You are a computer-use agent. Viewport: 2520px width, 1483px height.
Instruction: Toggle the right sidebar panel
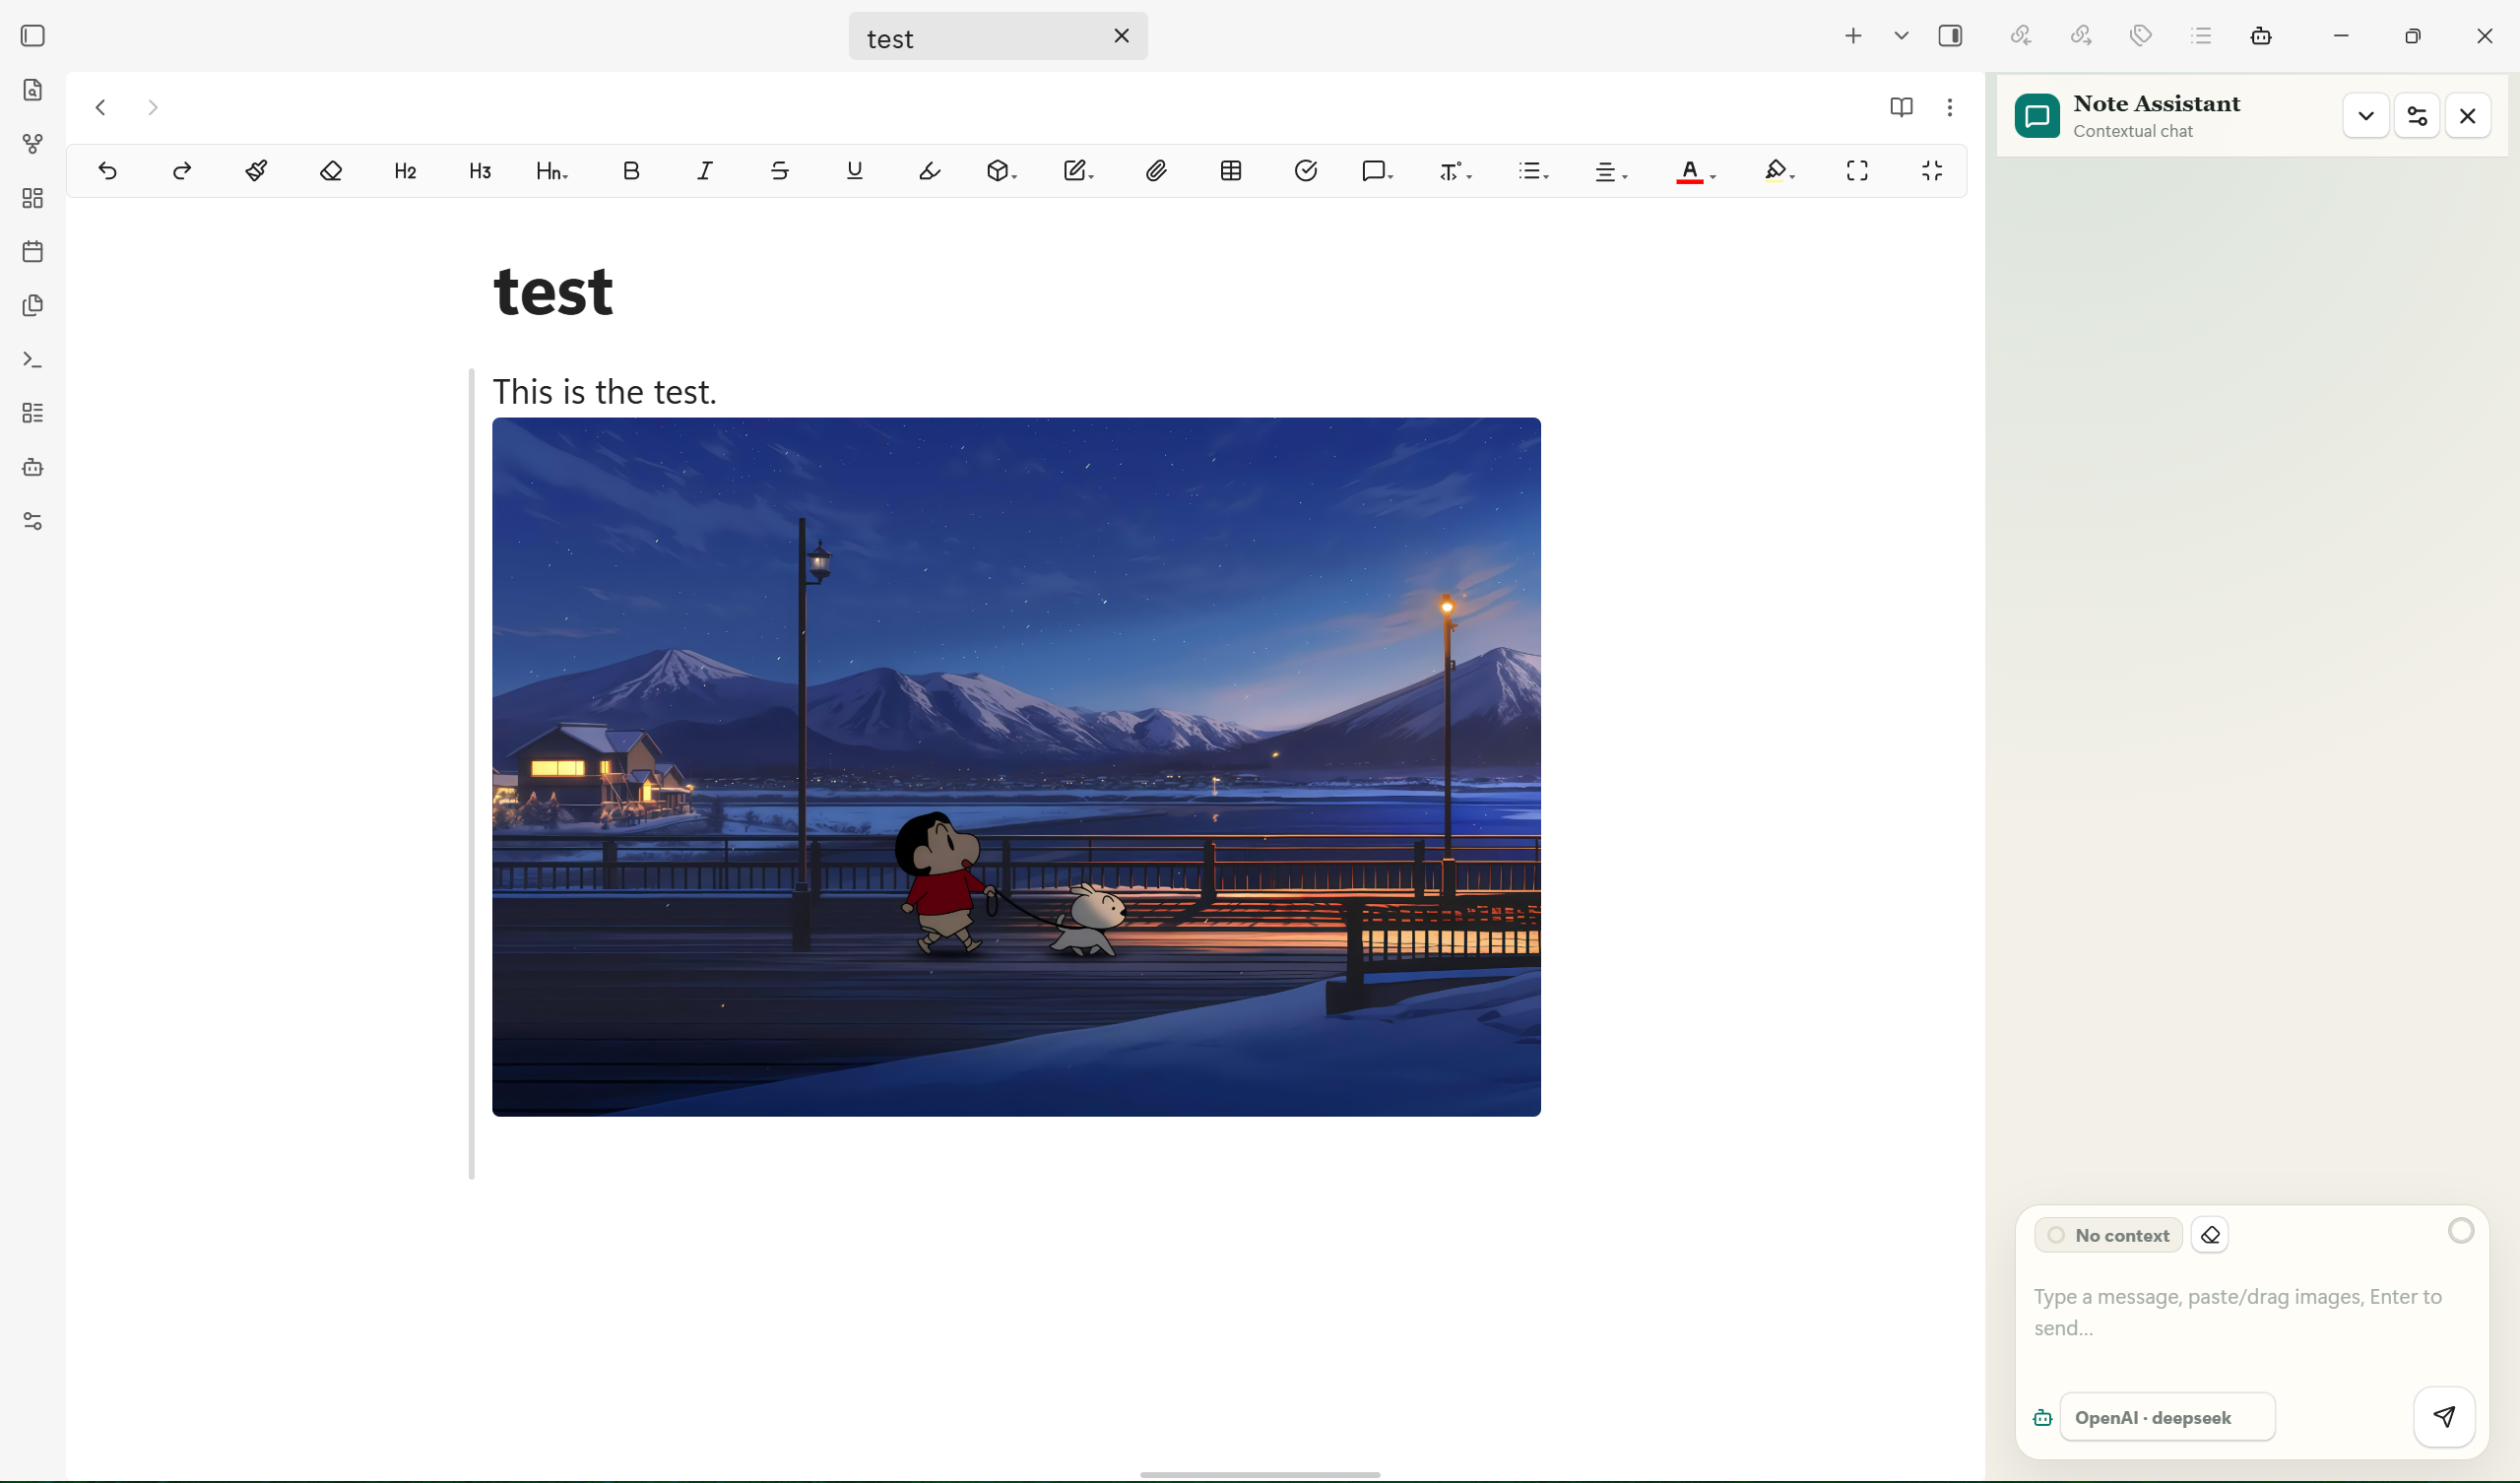tap(1950, 36)
